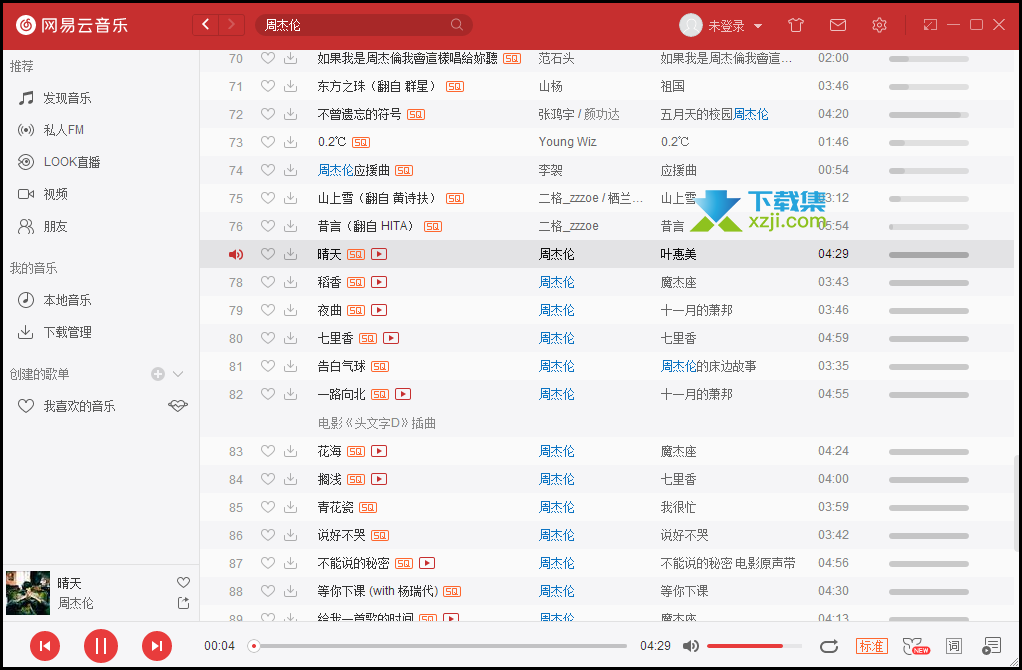Viewport: 1022px width, 670px height.
Task: Click the song list vertical scrollbar
Action: click(x=1017, y=502)
